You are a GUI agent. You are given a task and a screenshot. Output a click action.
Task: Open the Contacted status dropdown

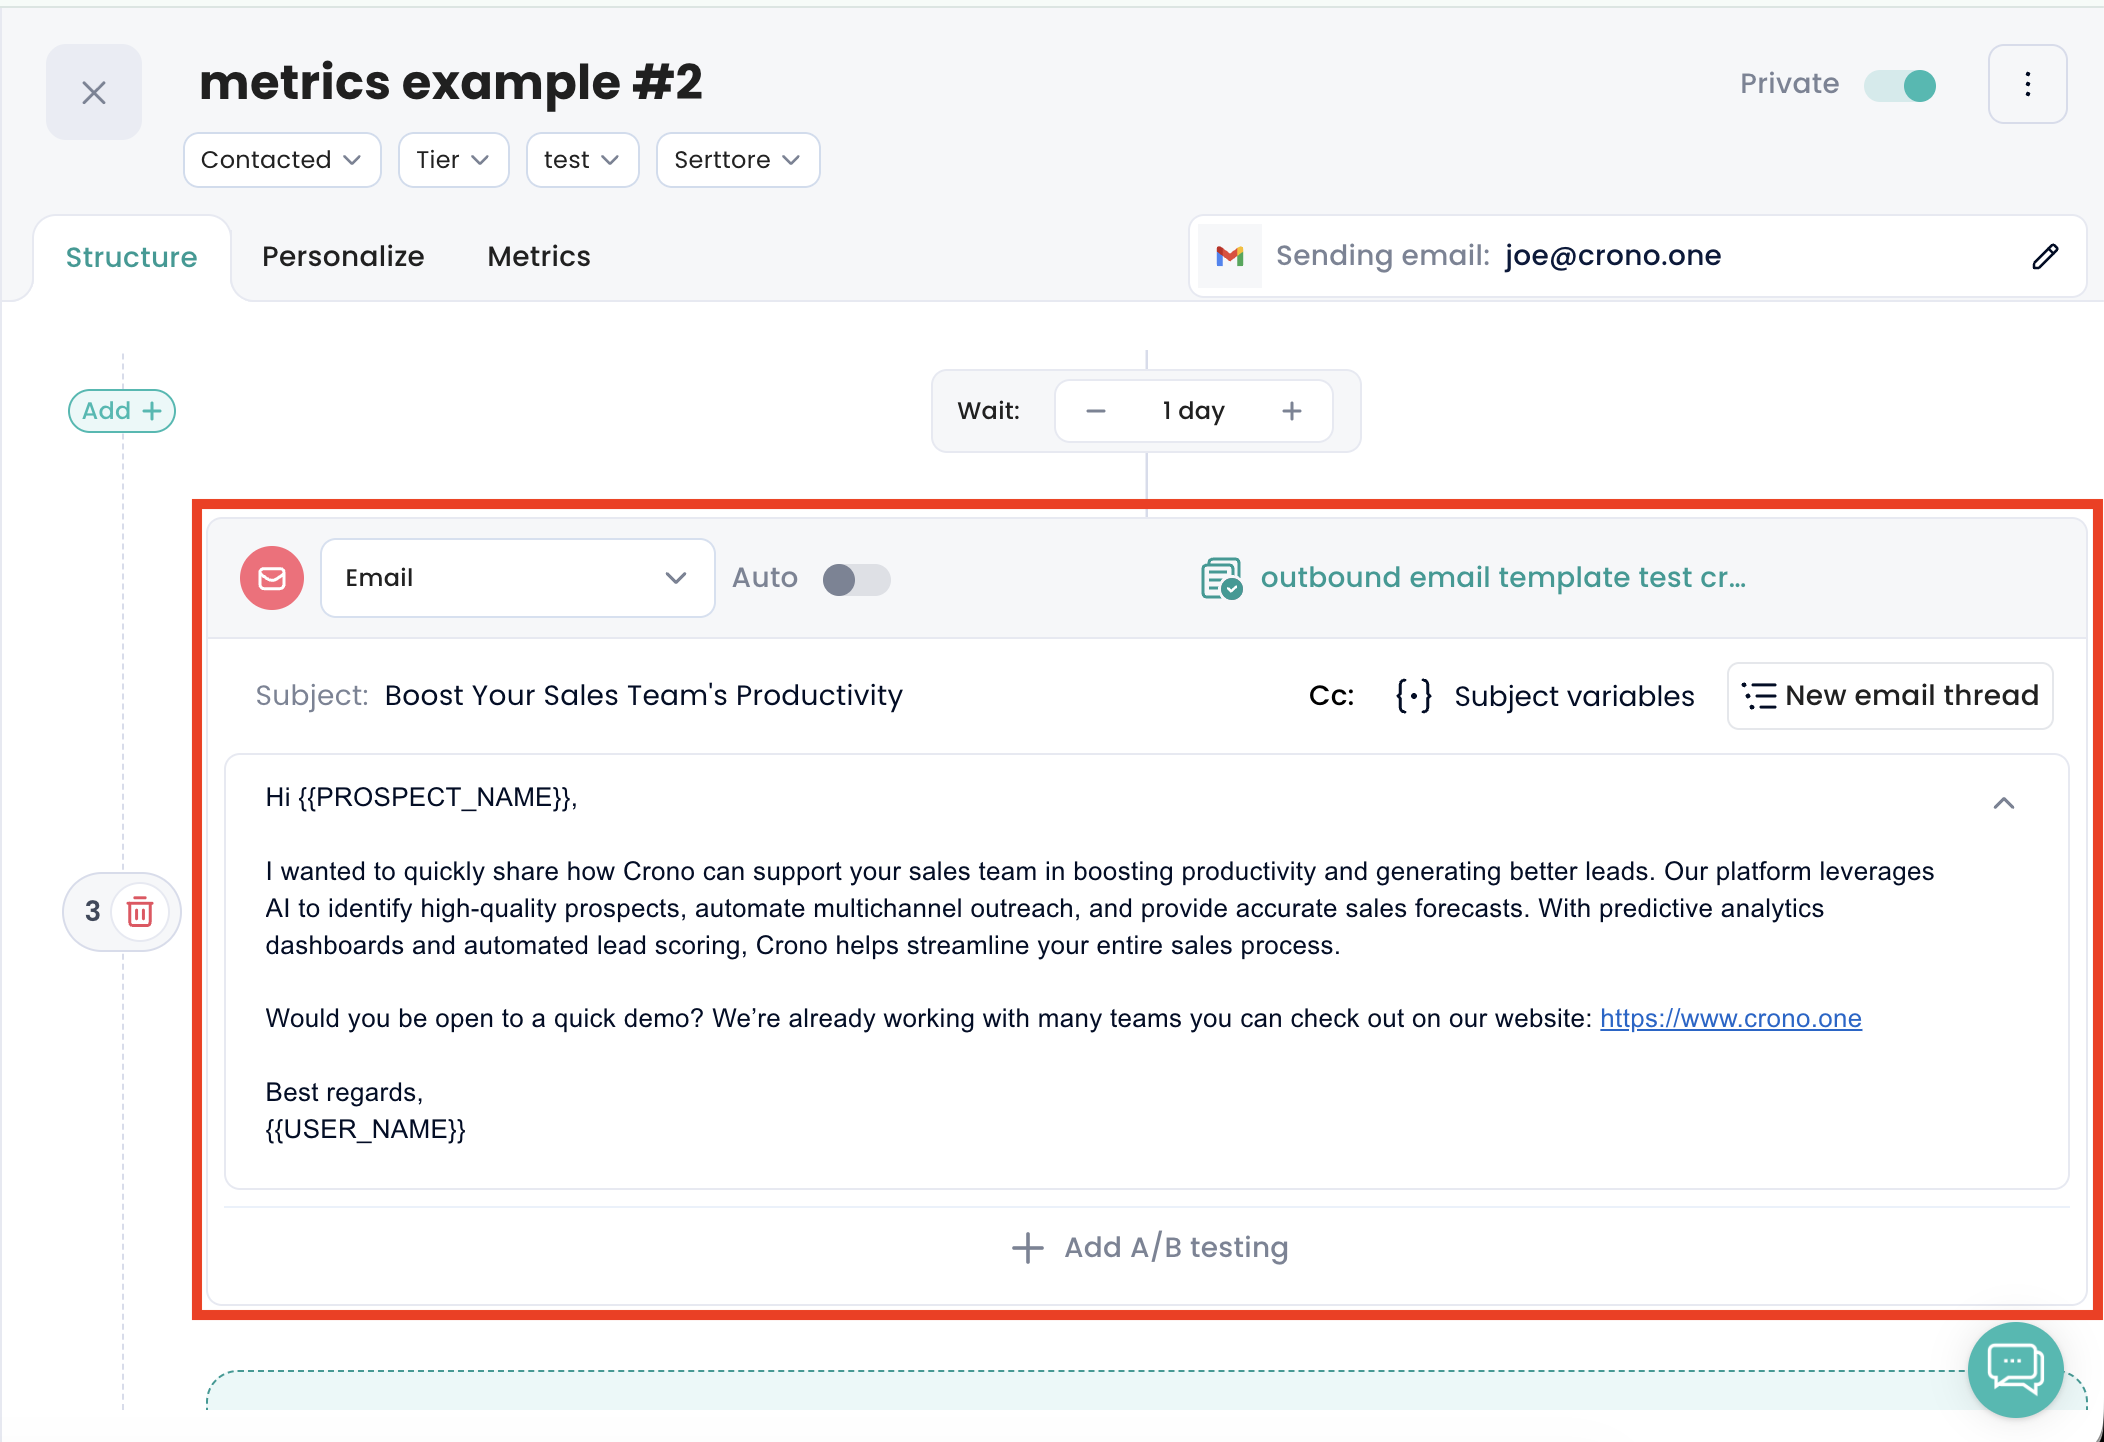pos(281,160)
